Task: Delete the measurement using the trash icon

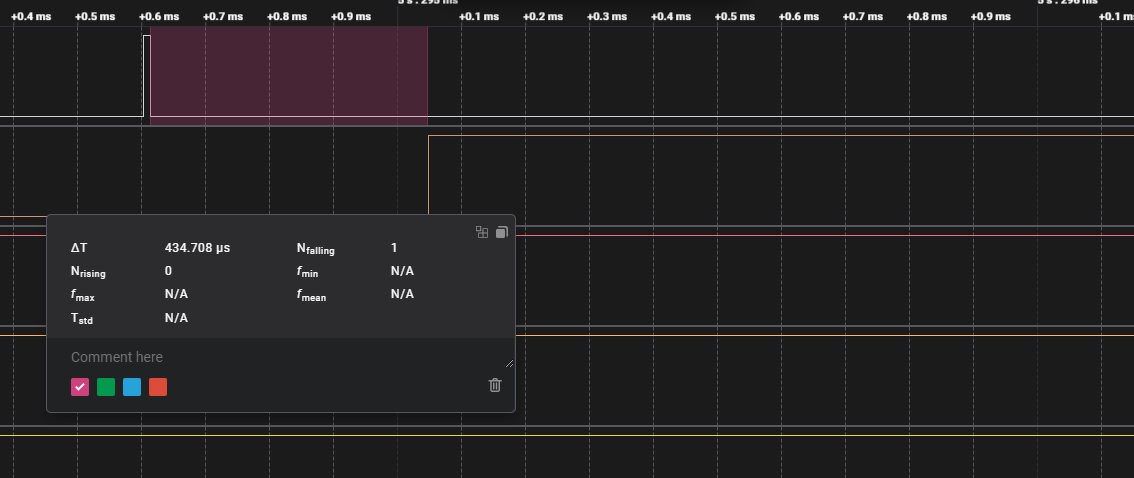Action: [x=495, y=385]
